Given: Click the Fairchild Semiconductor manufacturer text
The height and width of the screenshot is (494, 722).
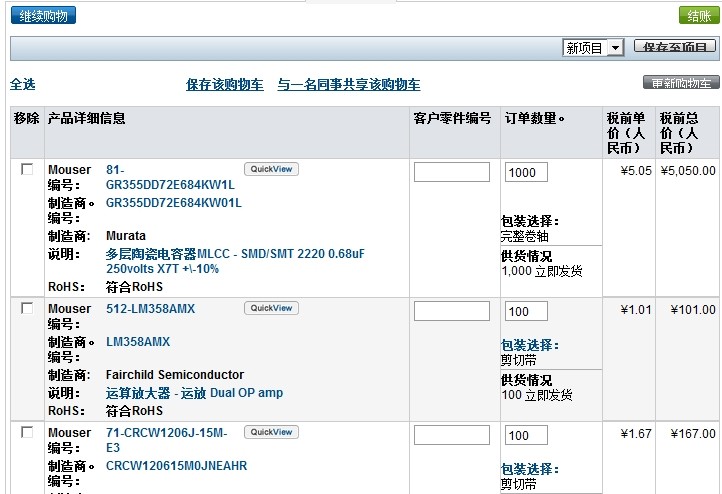Looking at the screenshot, I should tap(175, 375).
